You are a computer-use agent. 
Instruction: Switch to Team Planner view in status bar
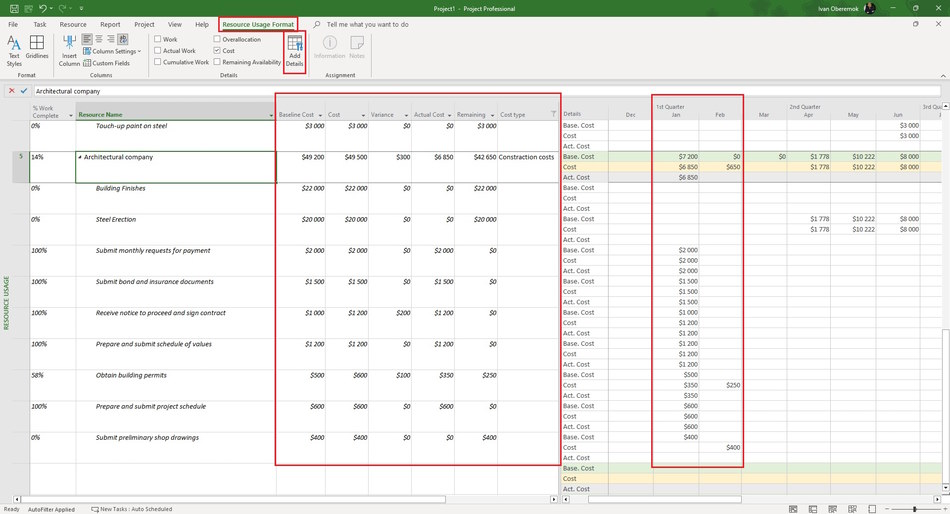(x=832, y=509)
